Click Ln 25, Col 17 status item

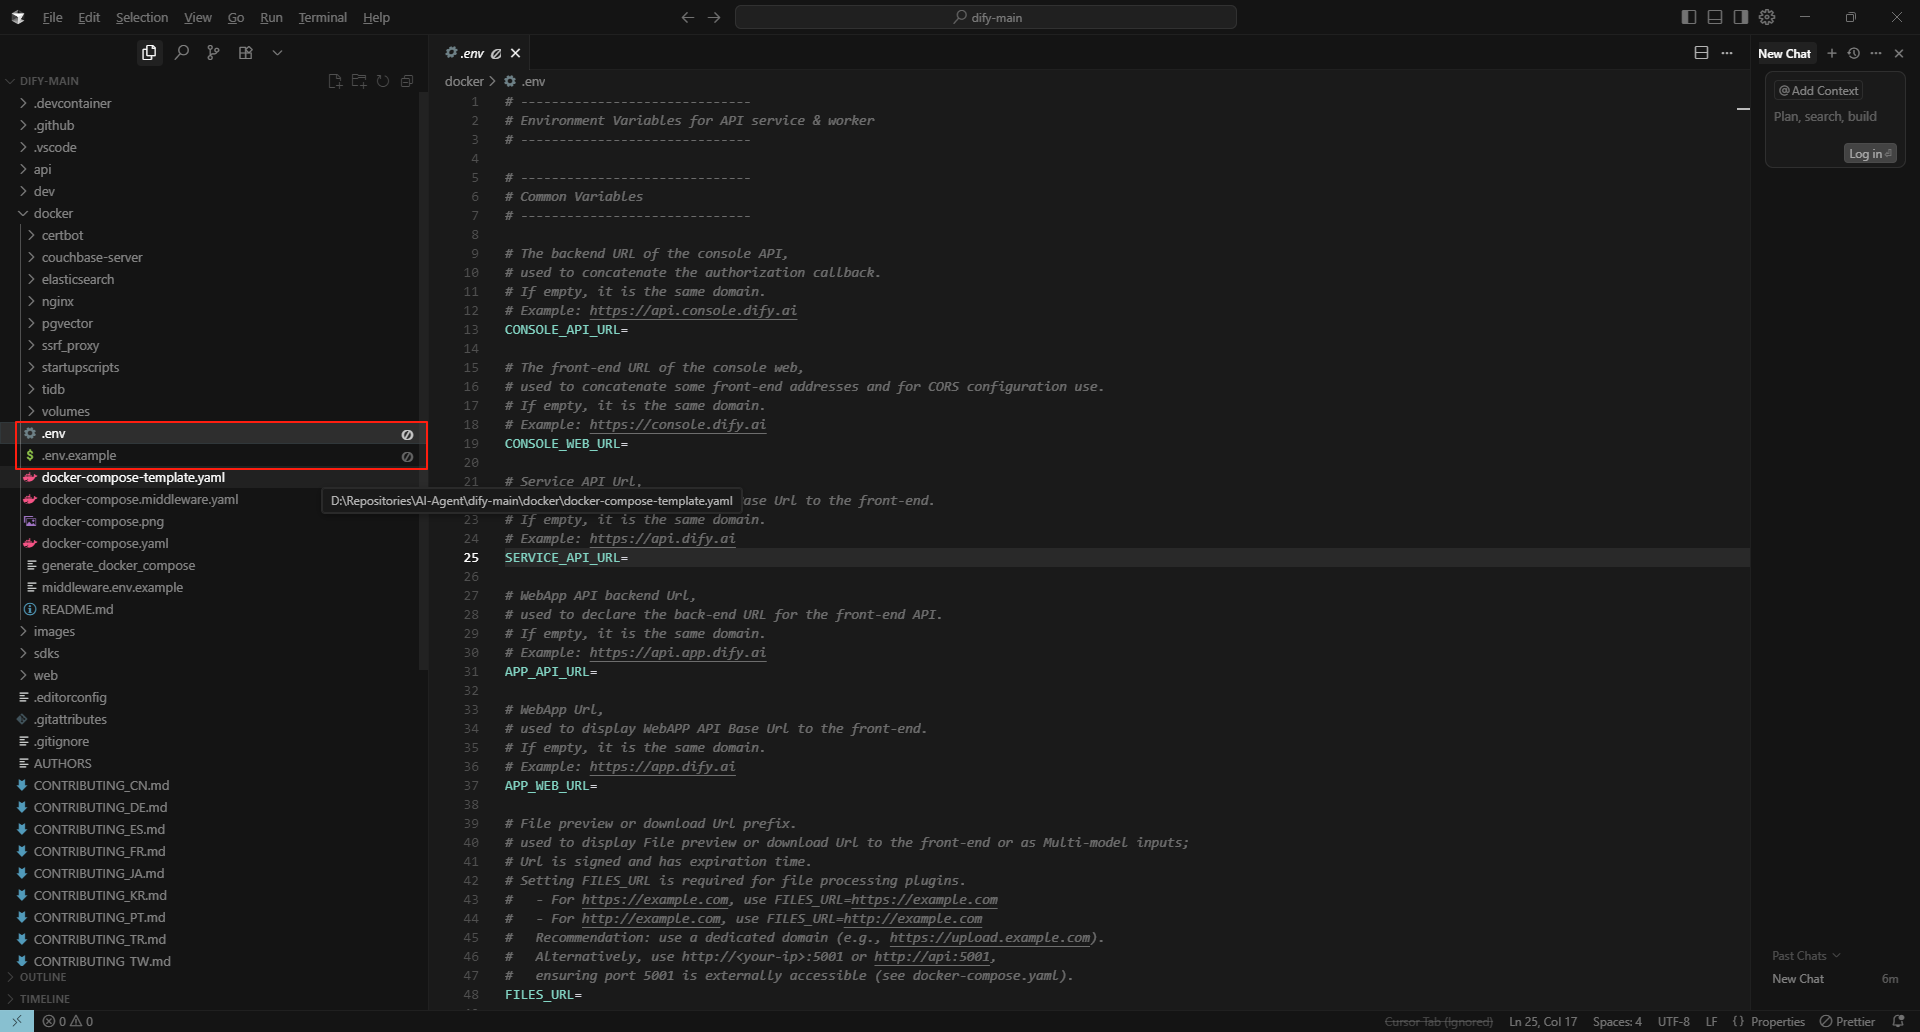(x=1543, y=1021)
